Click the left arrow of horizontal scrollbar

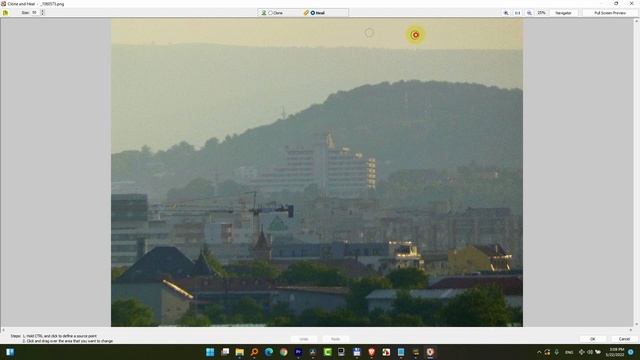3,329
